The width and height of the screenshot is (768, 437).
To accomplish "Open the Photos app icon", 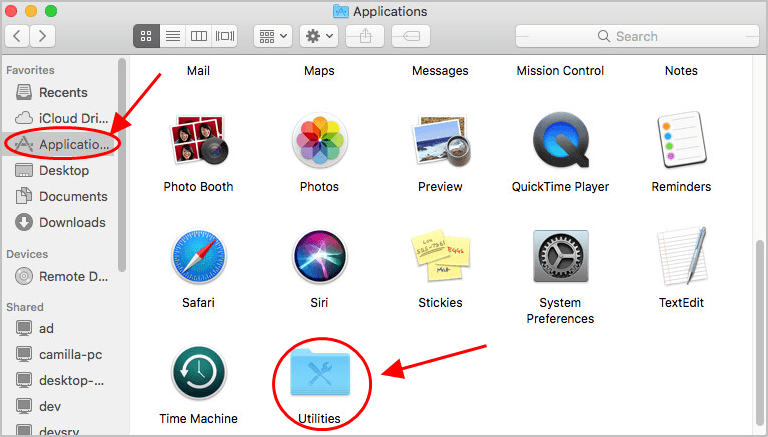I will 319,140.
